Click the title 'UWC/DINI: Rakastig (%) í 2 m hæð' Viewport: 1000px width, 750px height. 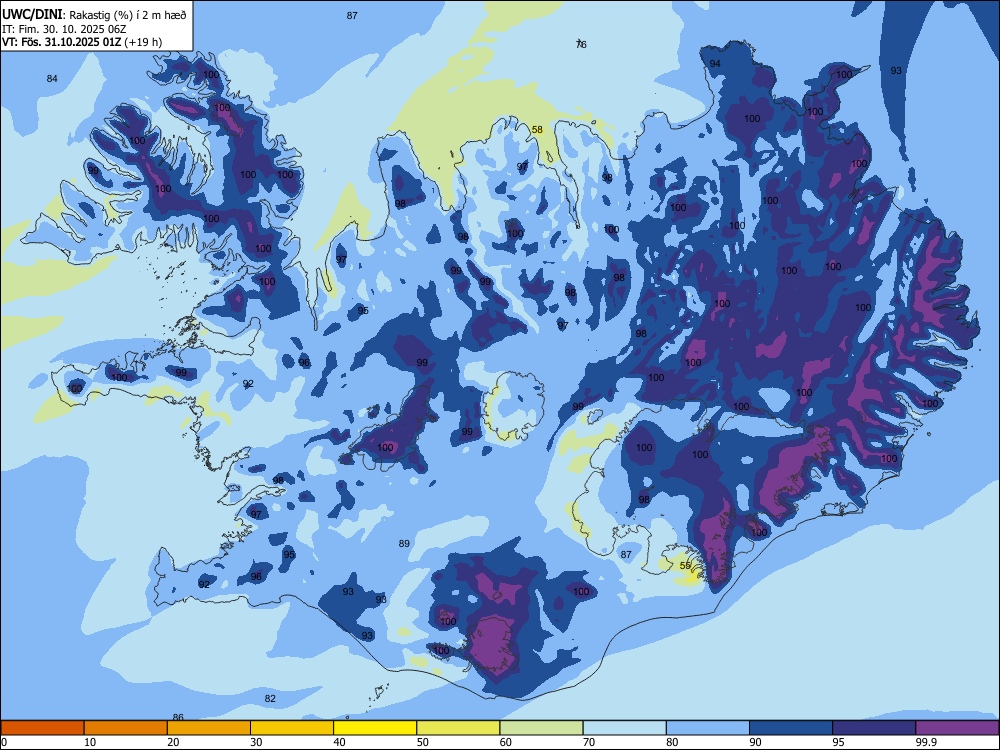coord(94,15)
